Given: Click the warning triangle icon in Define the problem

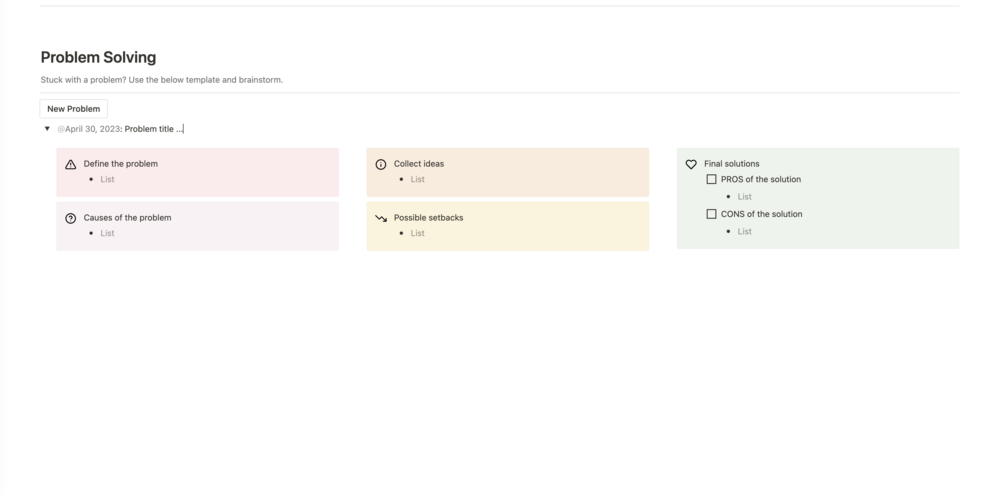Looking at the screenshot, I should click(x=71, y=164).
